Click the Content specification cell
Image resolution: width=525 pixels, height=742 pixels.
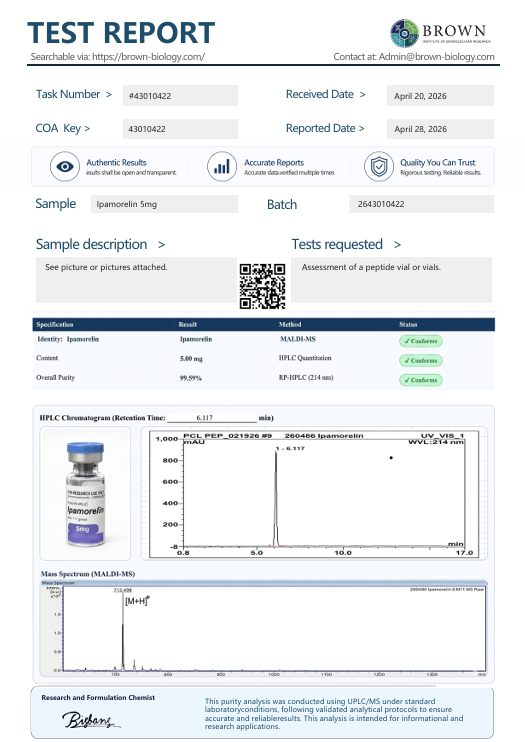click(47, 358)
